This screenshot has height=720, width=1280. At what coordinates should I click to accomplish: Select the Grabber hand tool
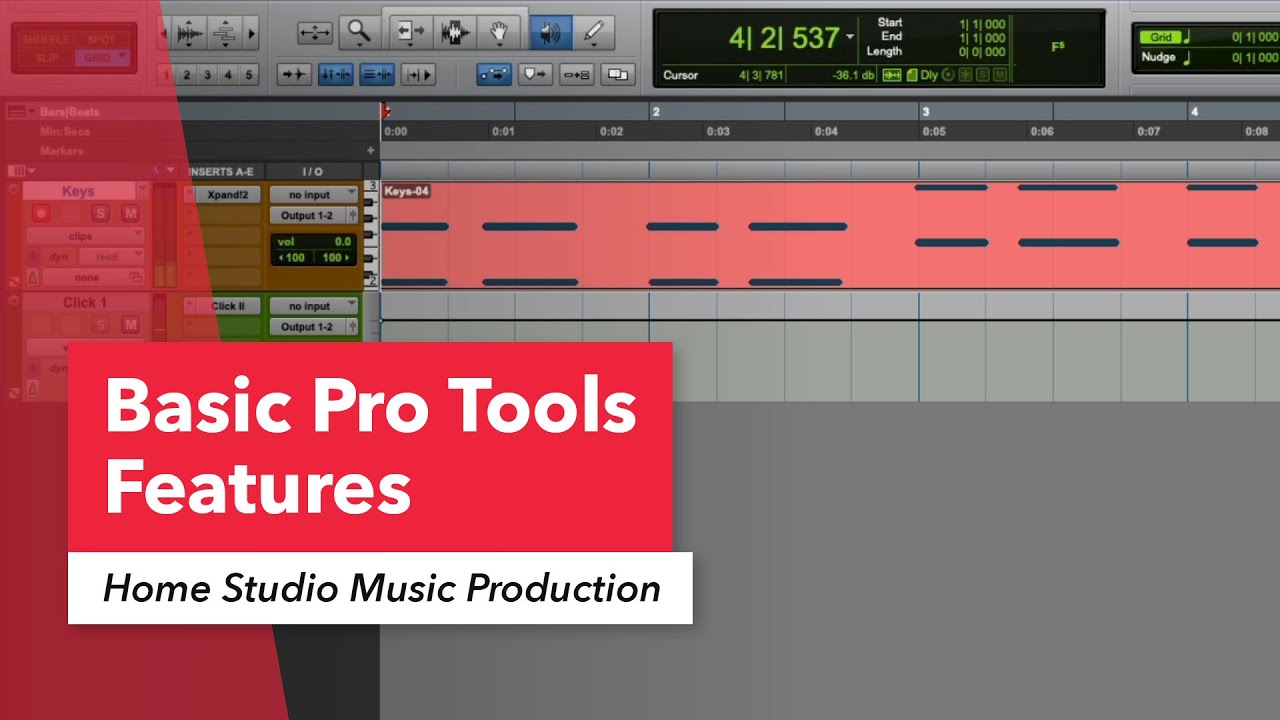click(500, 33)
